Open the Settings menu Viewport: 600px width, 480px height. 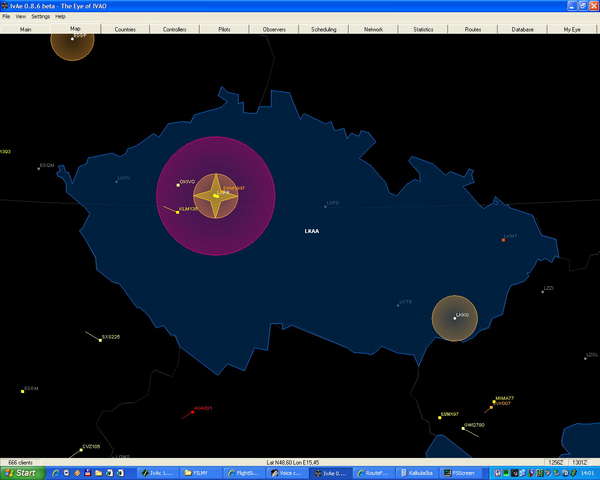click(x=41, y=16)
